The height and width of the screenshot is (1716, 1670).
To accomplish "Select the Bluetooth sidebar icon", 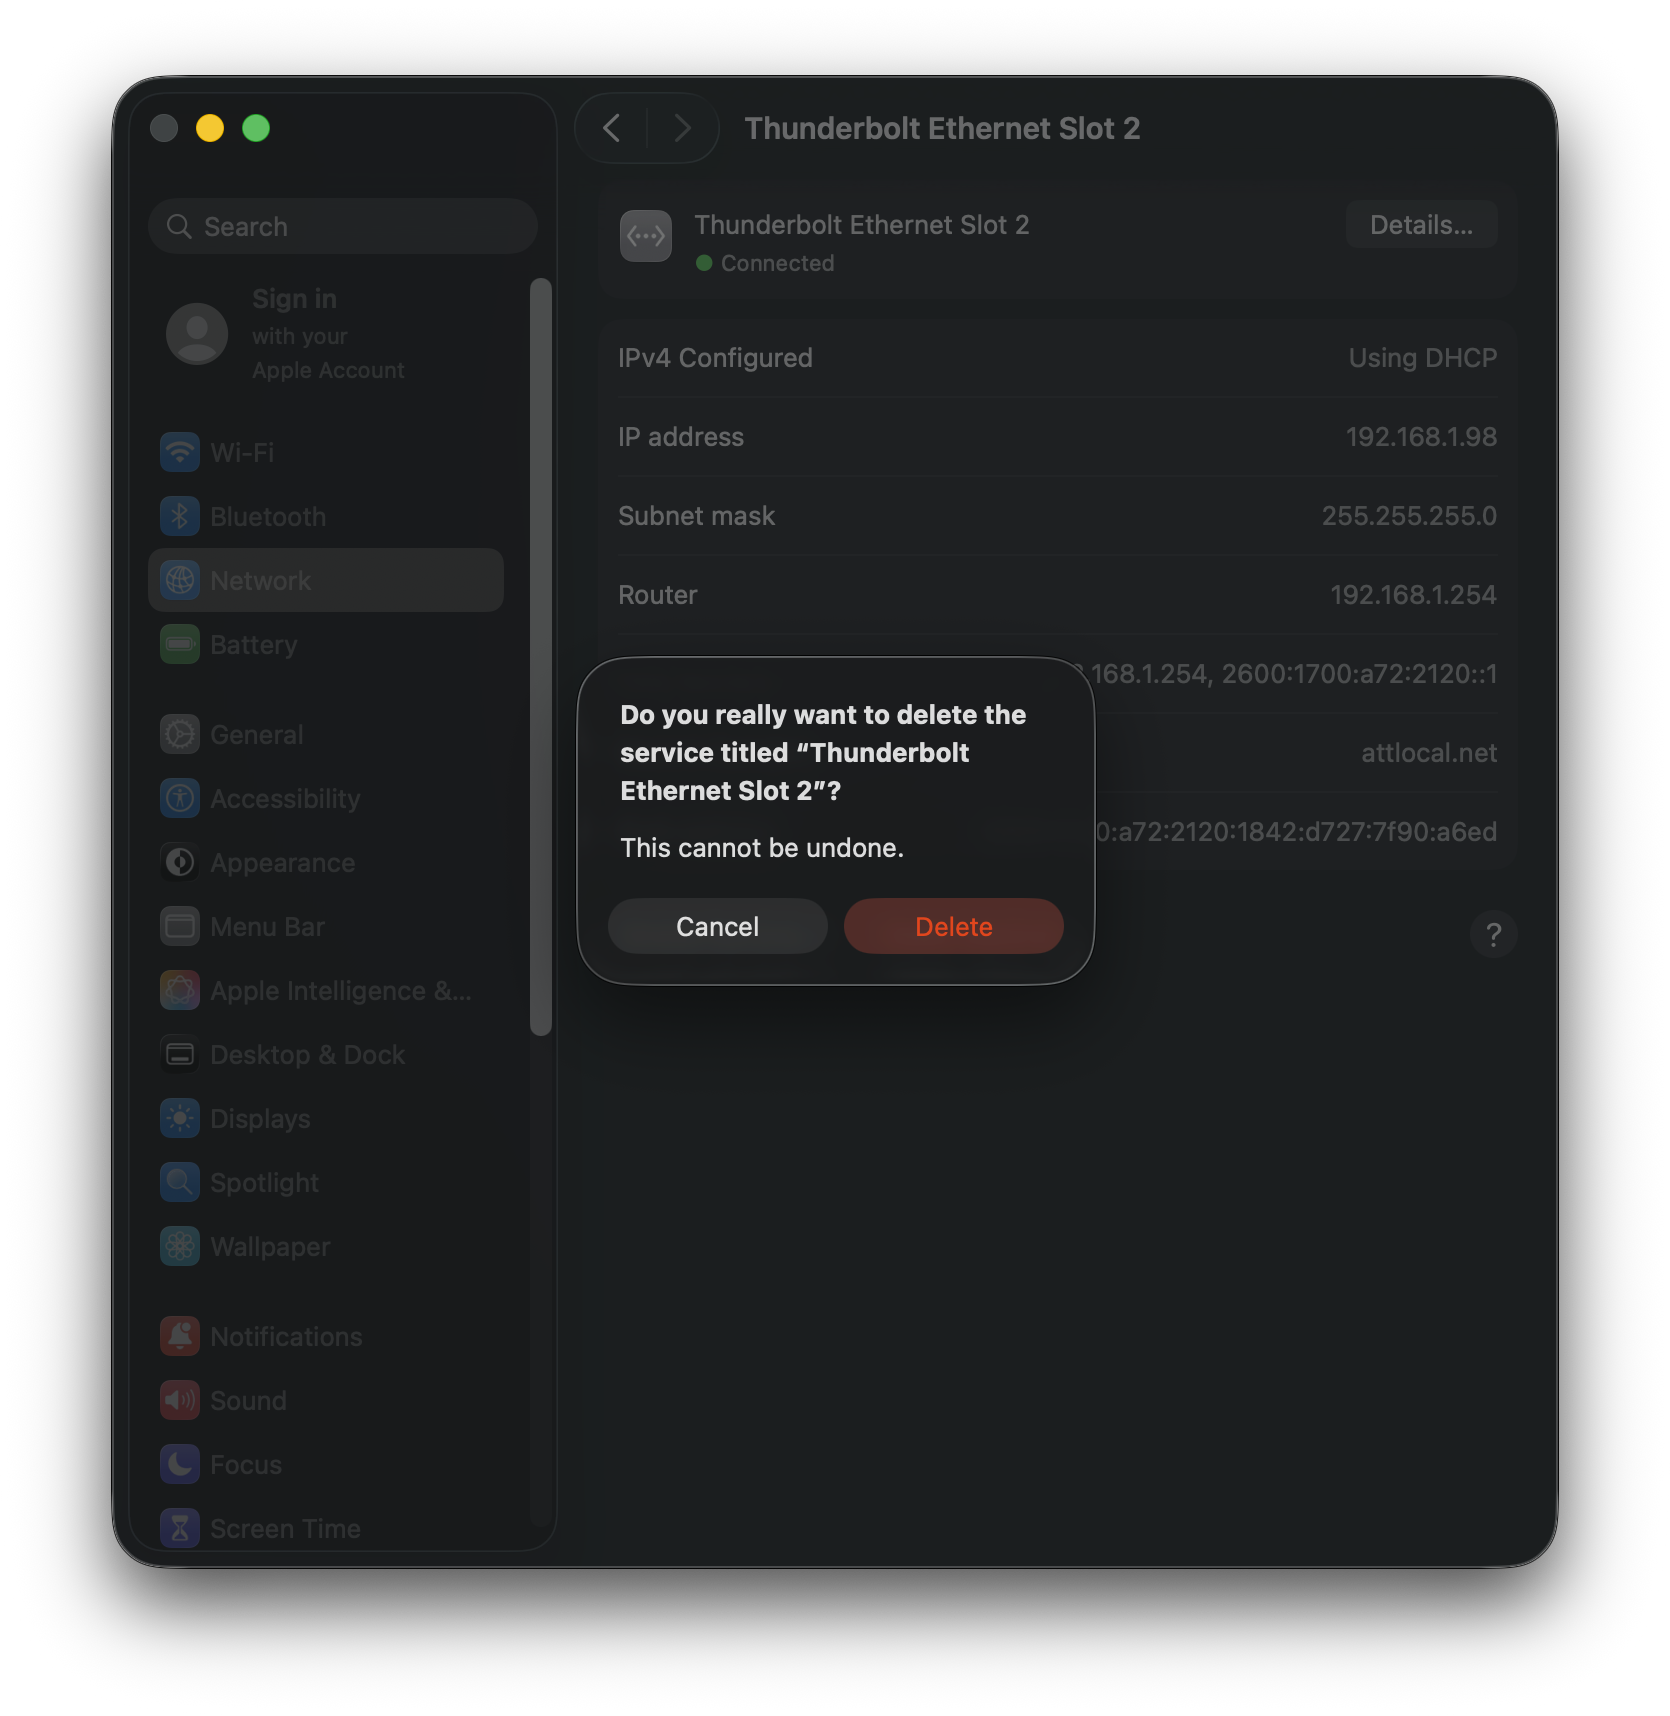I will (180, 516).
